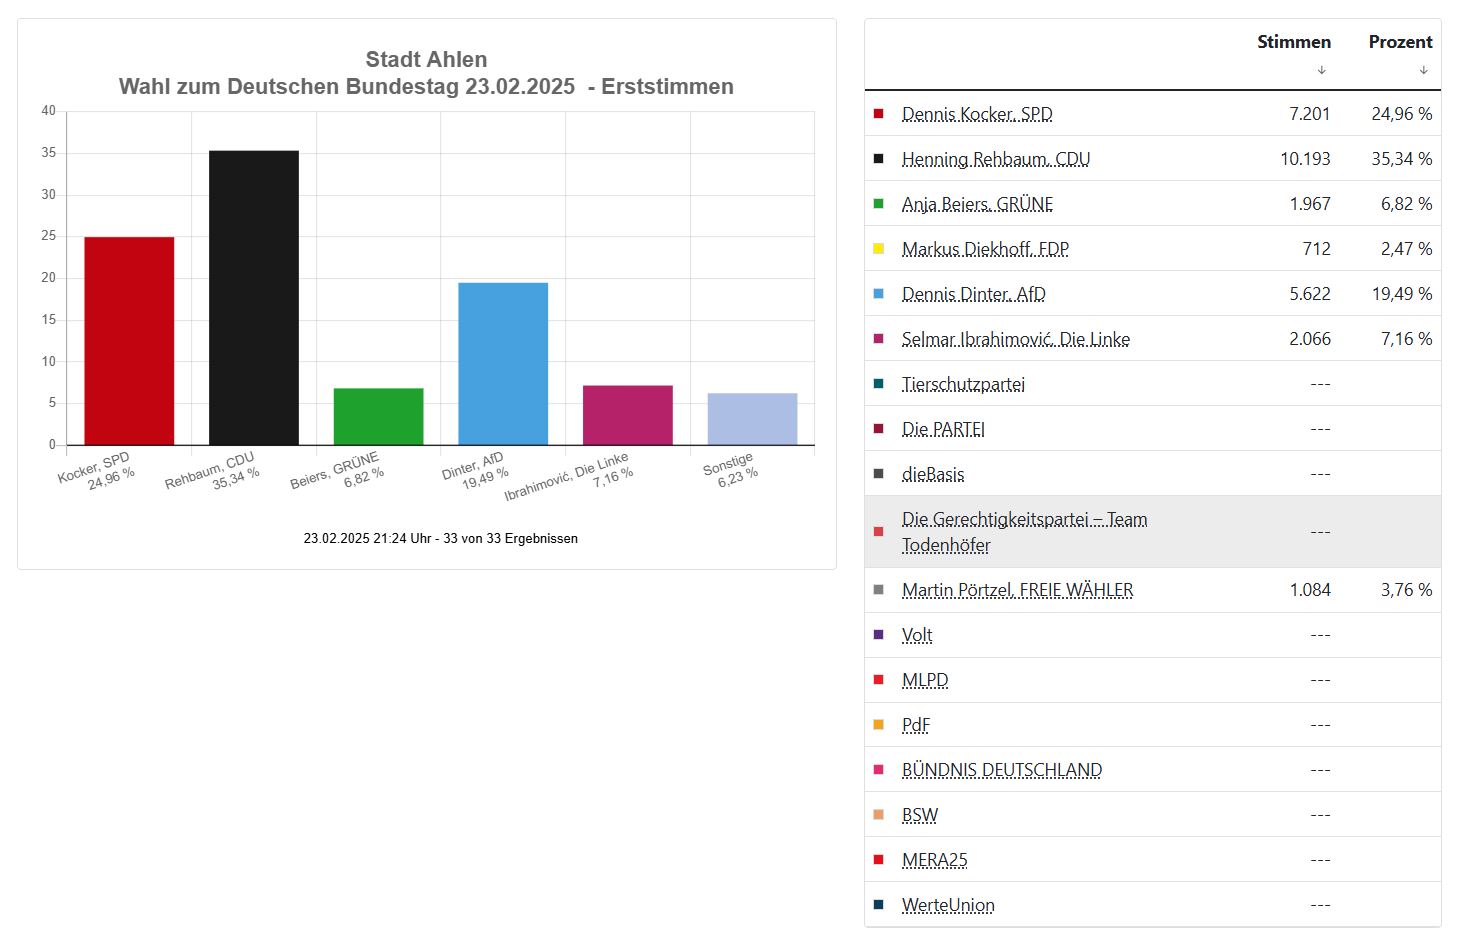The width and height of the screenshot is (1470, 940).
Task: Click the black CDU bar in chart
Action: pyautogui.click(x=254, y=298)
